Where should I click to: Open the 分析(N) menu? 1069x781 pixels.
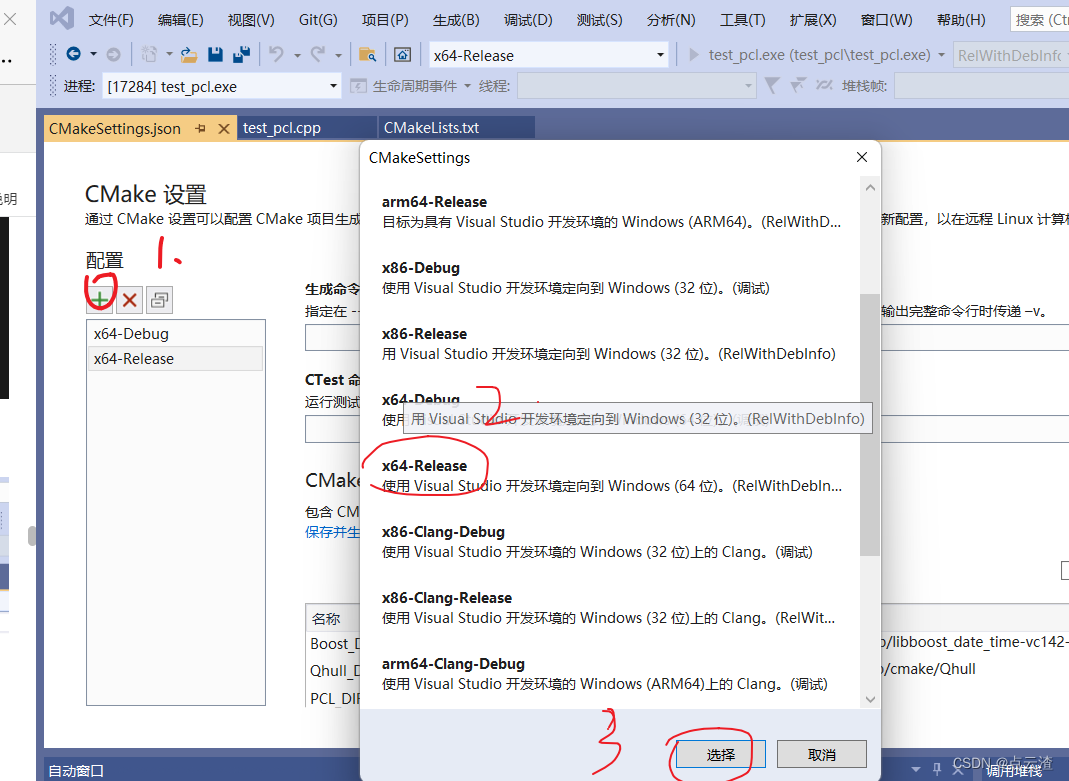coord(671,20)
